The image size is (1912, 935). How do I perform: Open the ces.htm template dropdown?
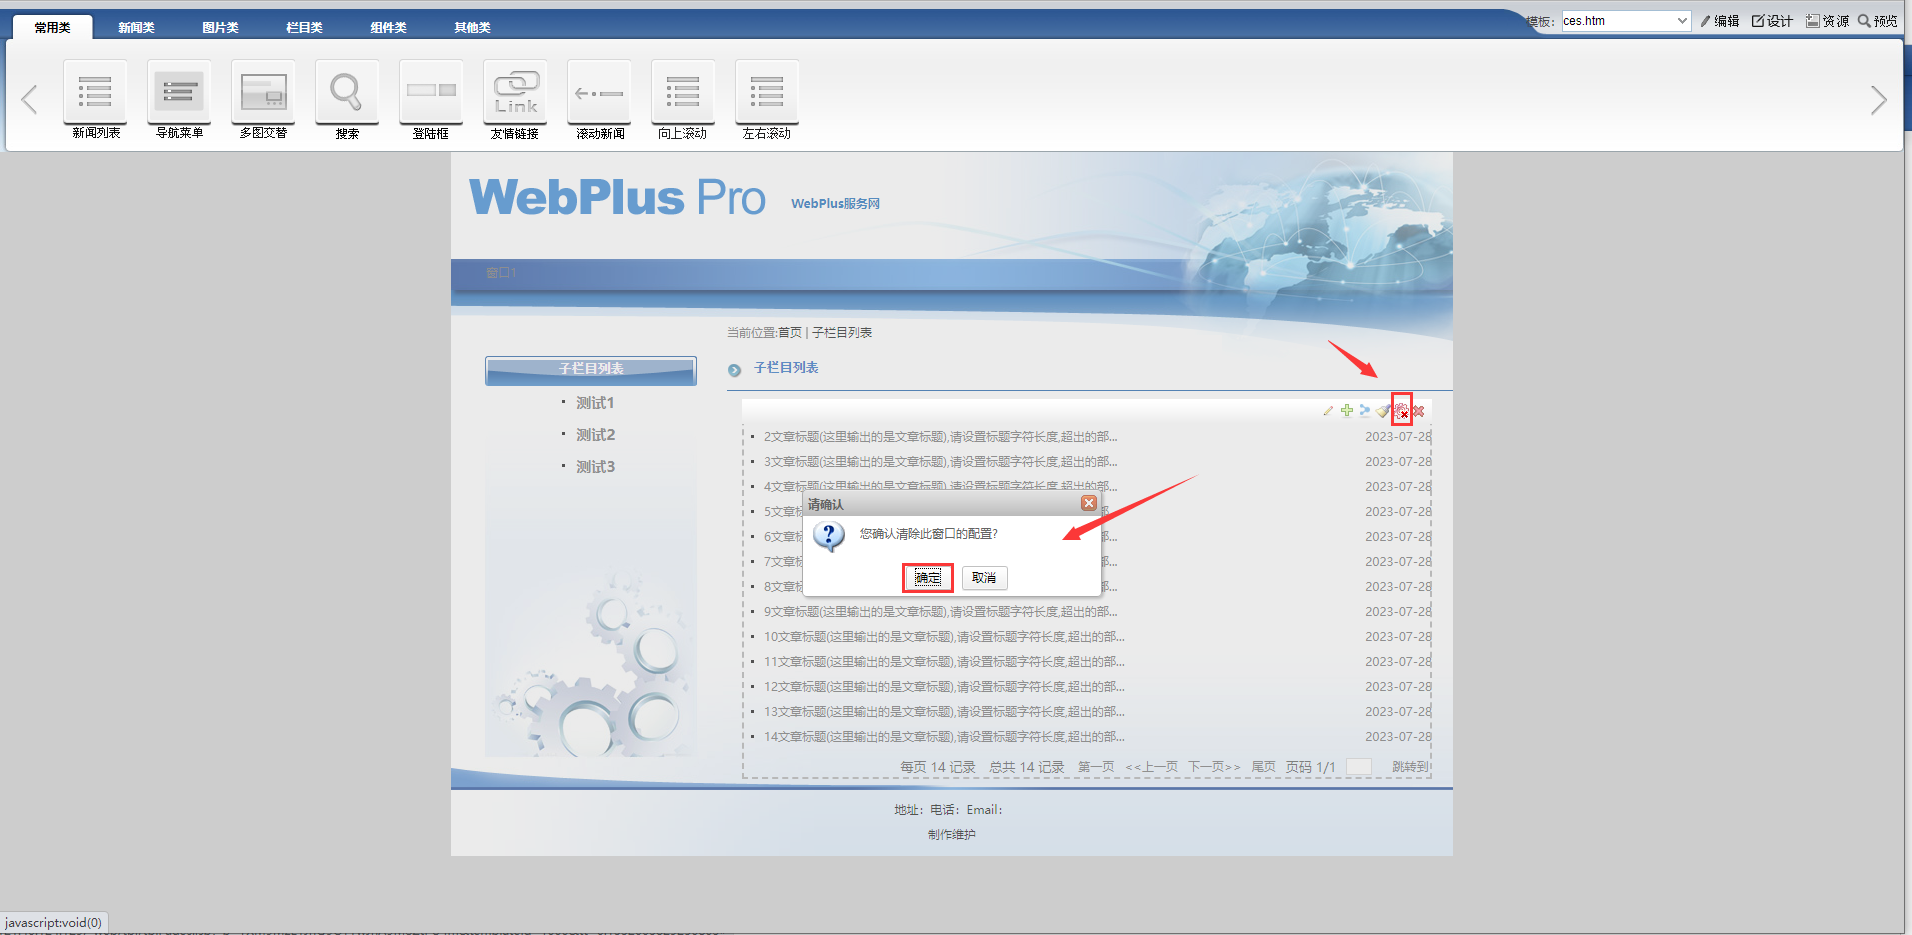point(1626,21)
